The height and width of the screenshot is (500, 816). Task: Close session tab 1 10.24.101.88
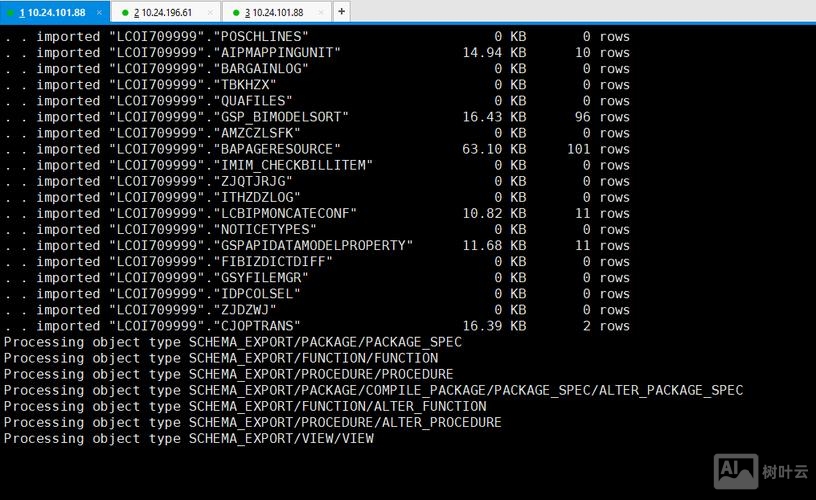point(99,13)
